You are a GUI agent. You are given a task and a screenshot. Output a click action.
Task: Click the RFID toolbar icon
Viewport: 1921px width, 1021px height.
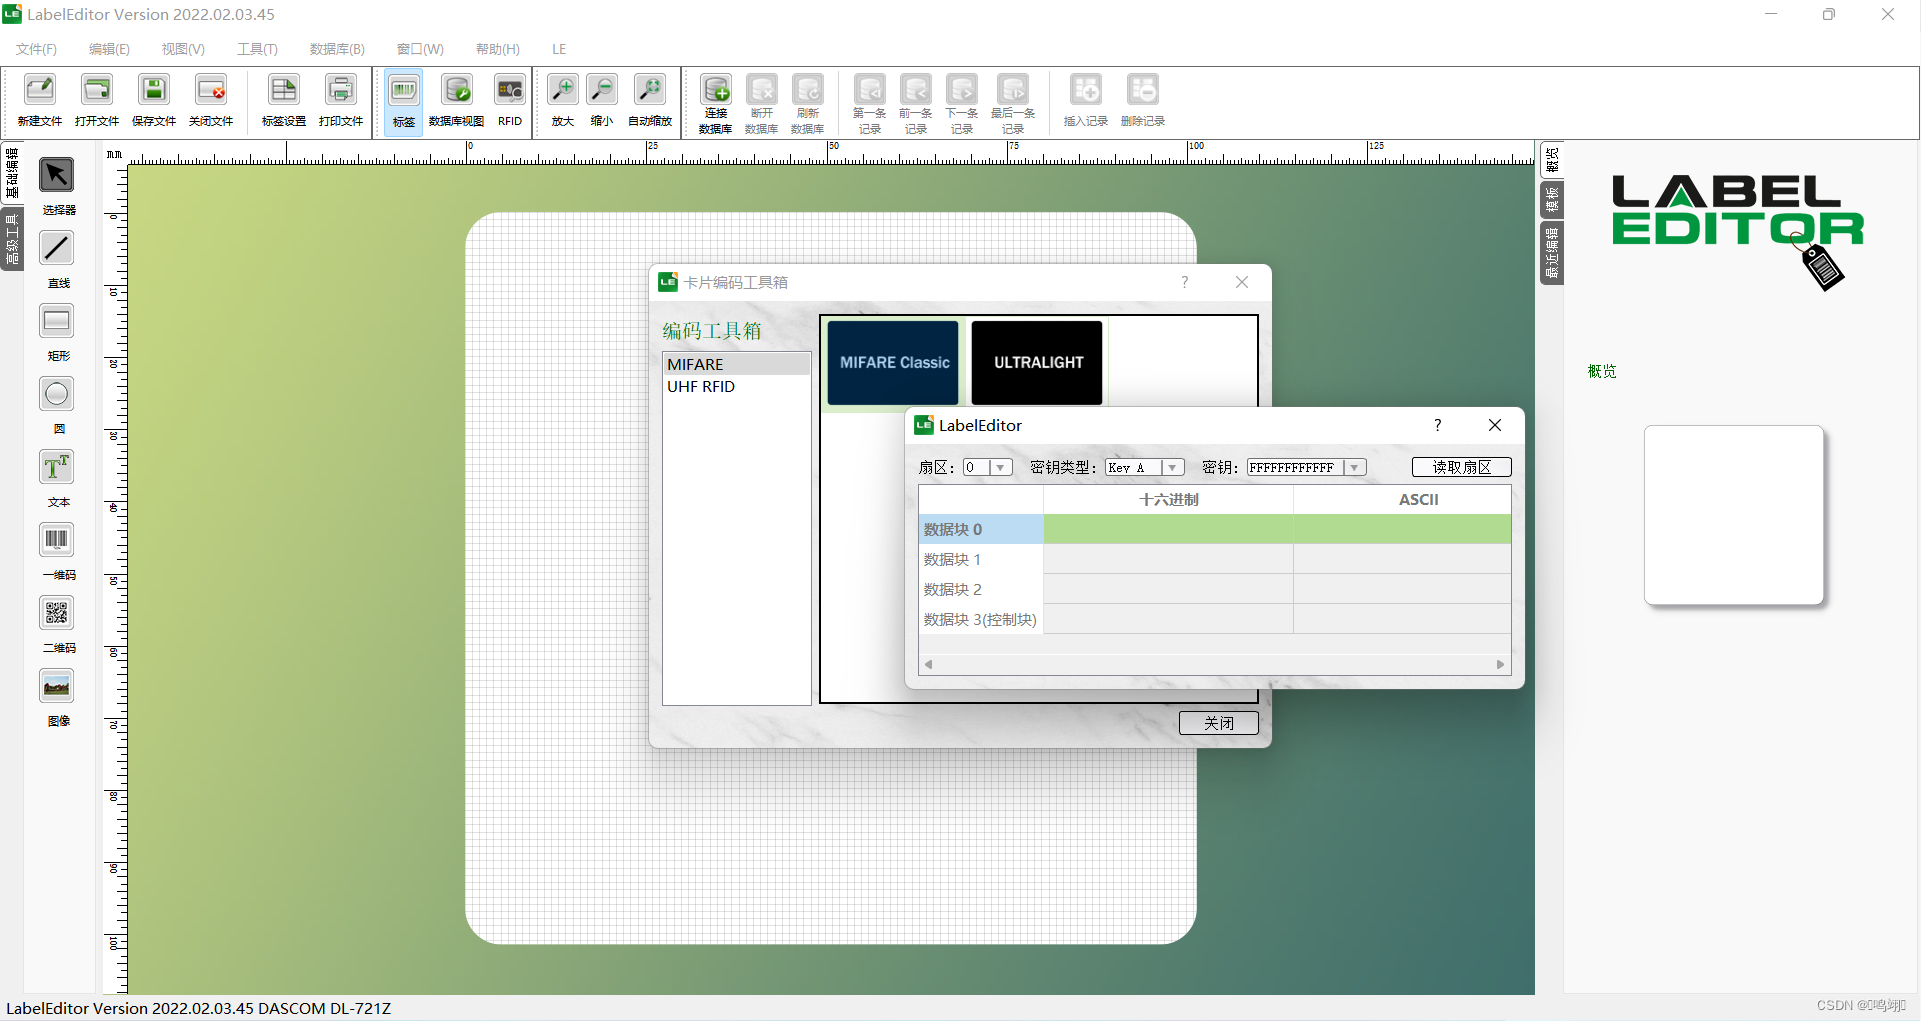(510, 90)
